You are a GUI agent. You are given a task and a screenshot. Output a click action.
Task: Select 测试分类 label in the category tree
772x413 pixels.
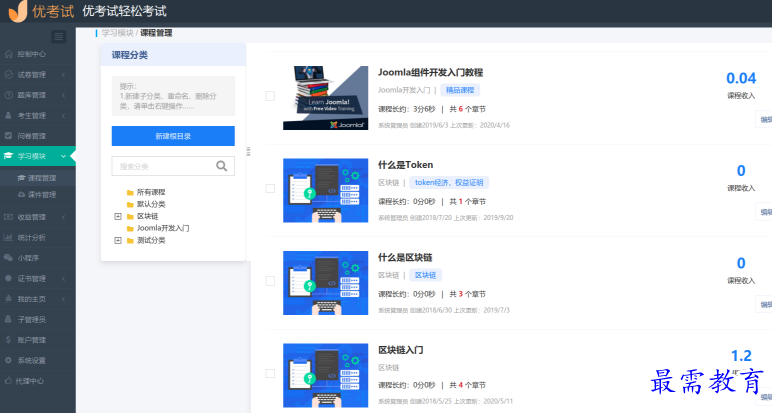click(x=151, y=240)
